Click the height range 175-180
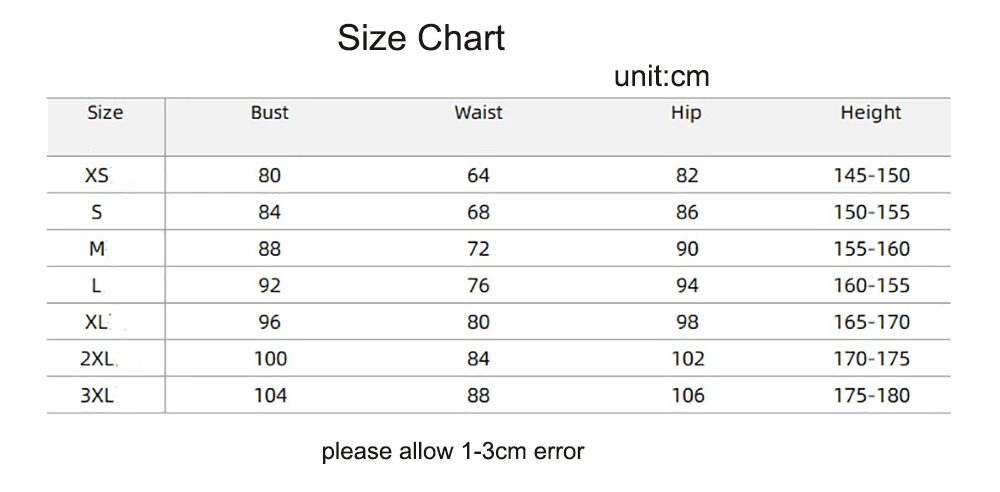The width and height of the screenshot is (1000, 492). coord(872,395)
